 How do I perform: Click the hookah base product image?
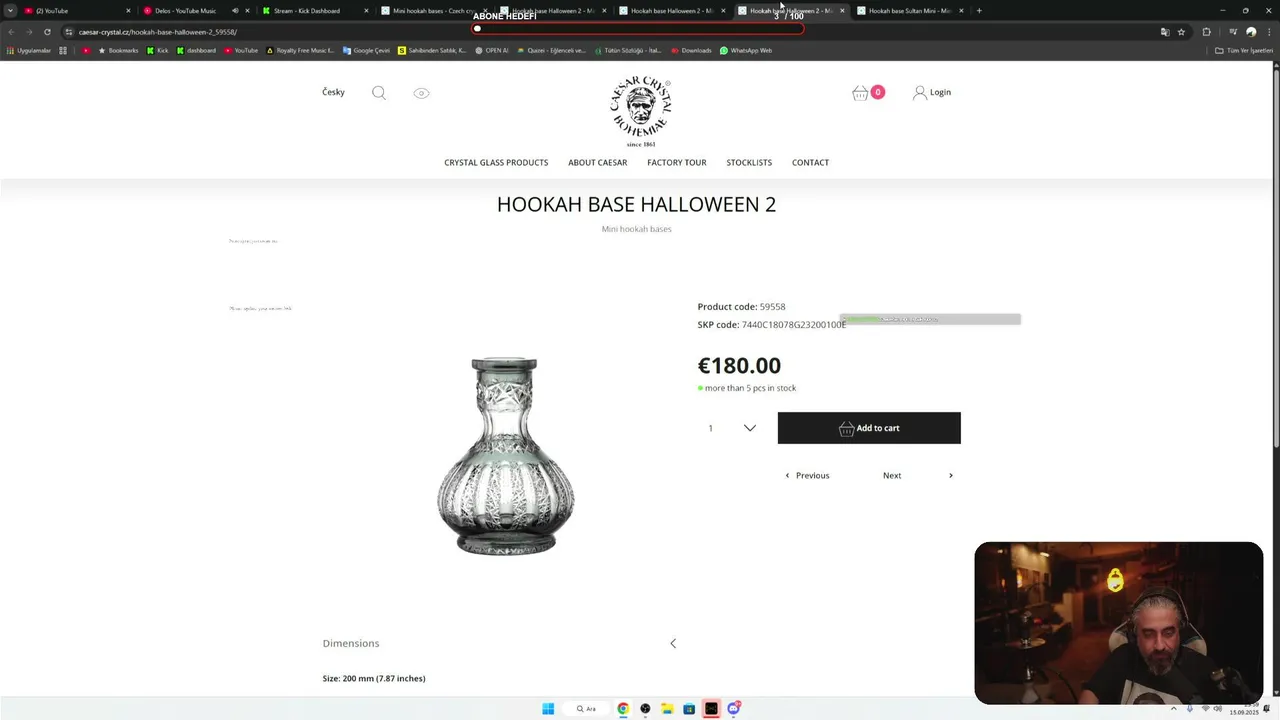505,455
